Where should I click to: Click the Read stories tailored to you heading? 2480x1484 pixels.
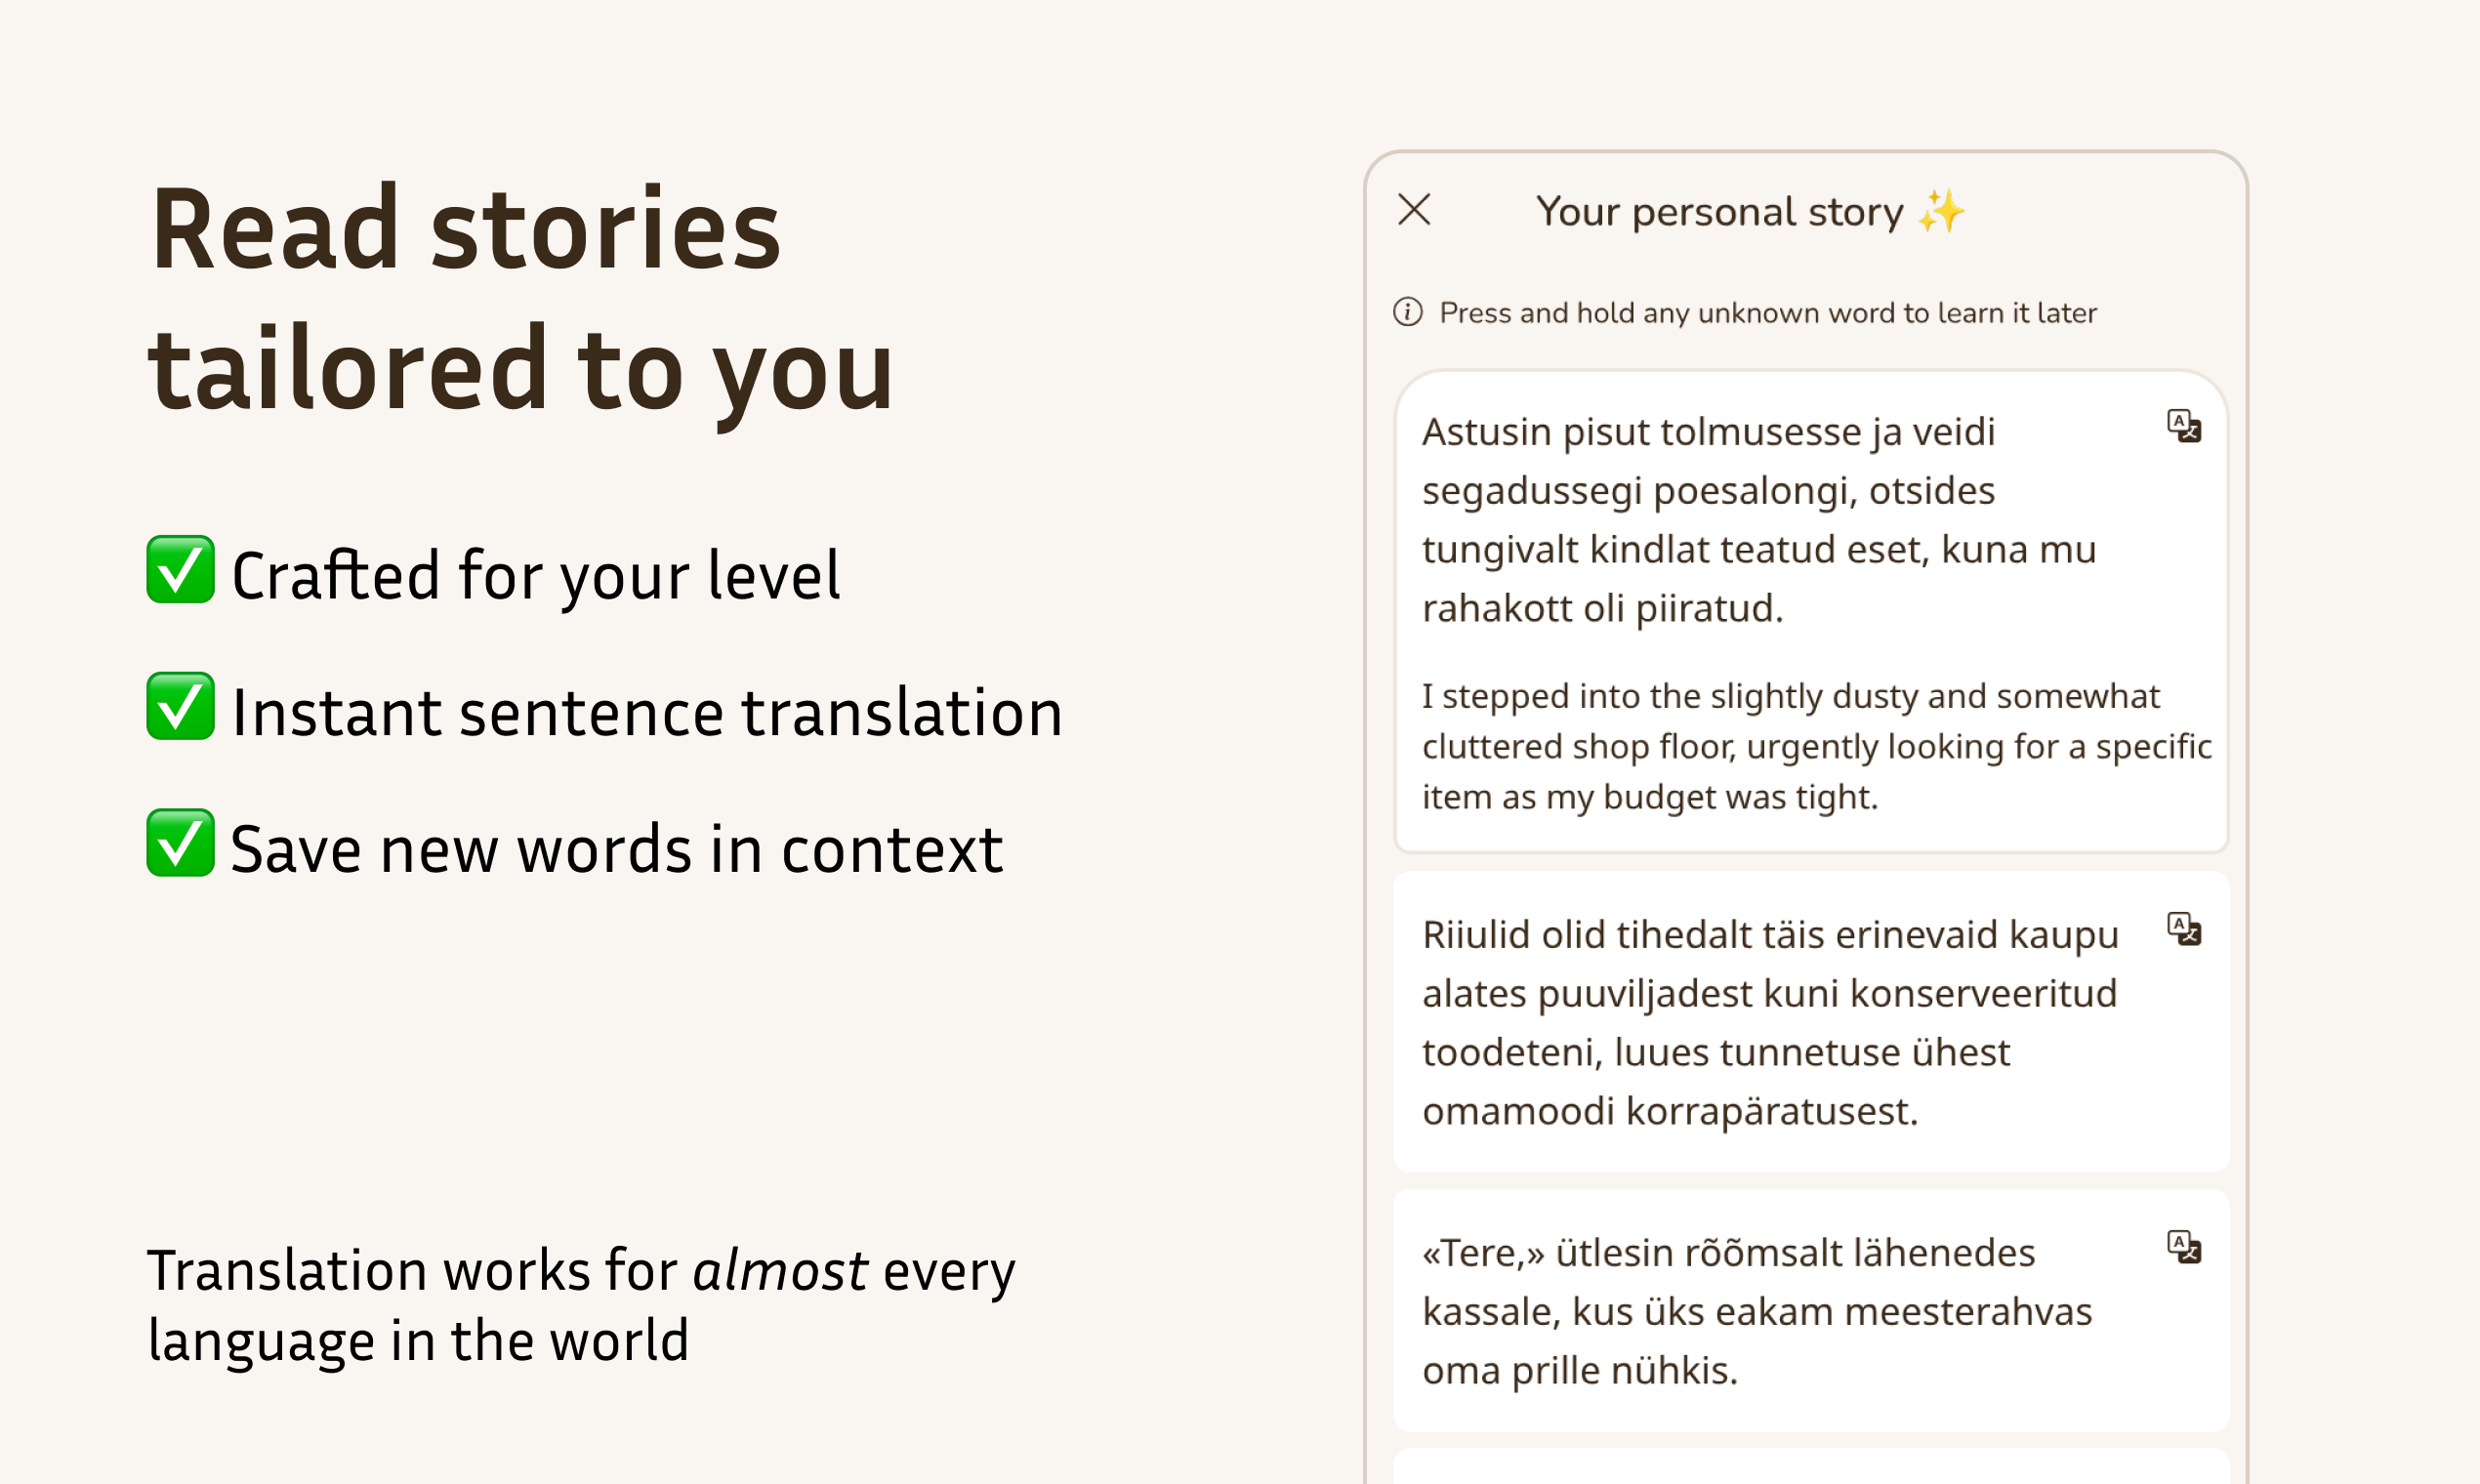pyautogui.click(x=520, y=299)
